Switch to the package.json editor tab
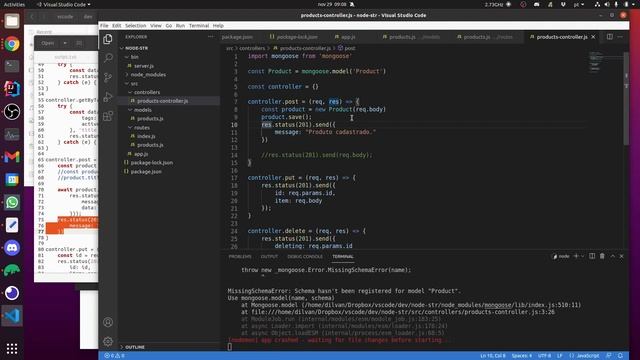 [237, 37]
